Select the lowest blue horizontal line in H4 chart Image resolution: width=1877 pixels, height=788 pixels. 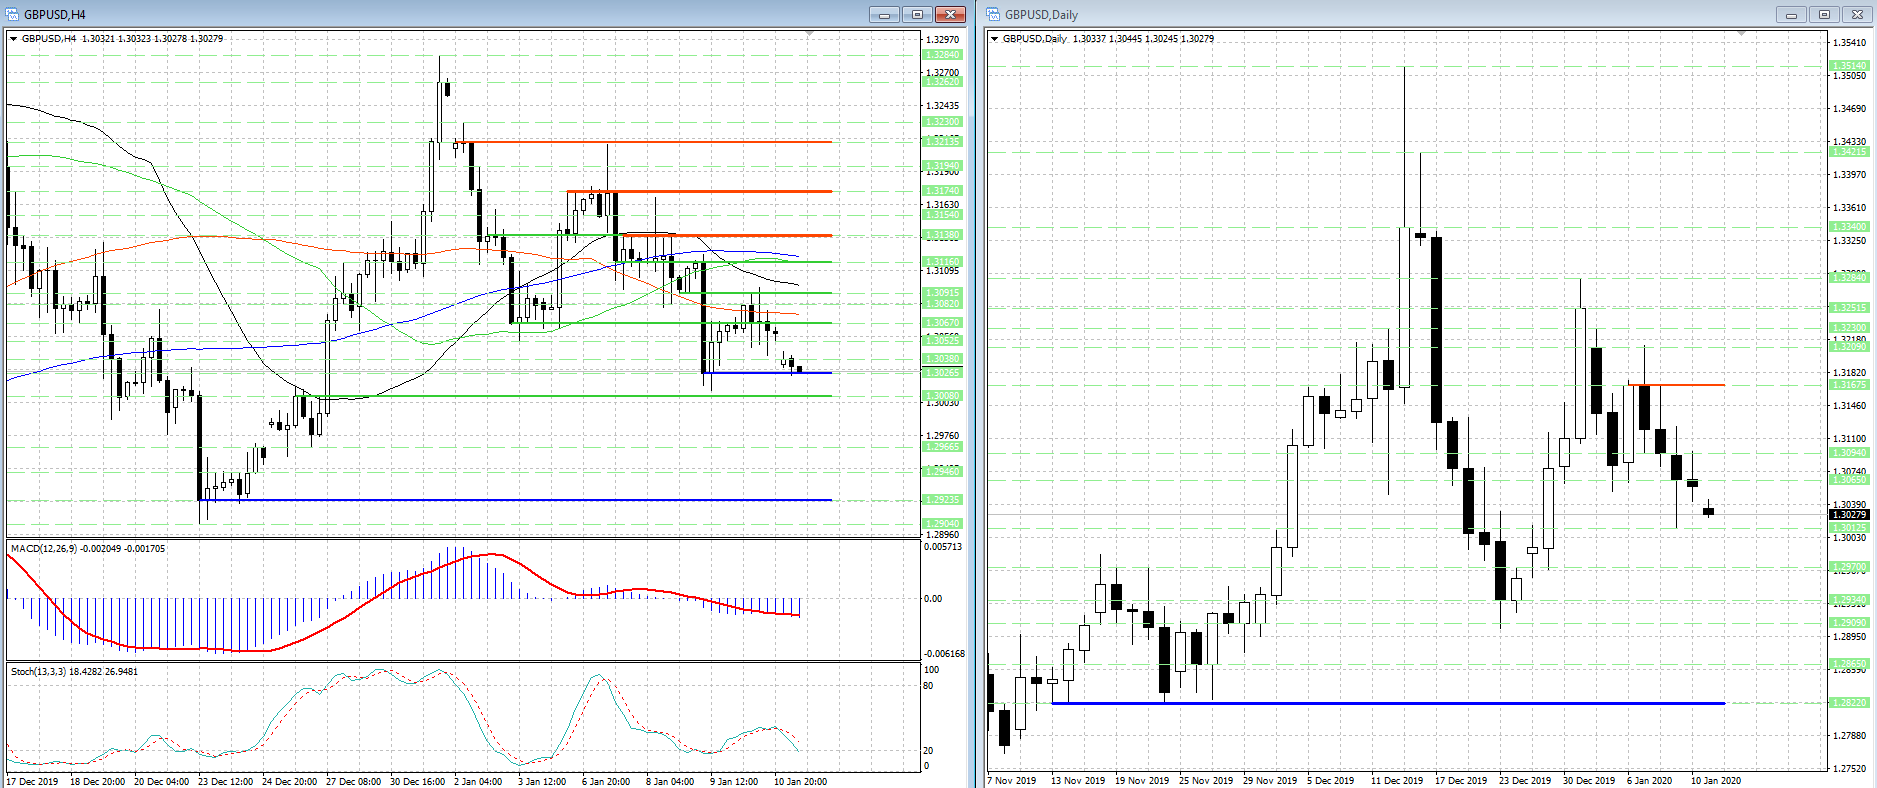tap(517, 499)
